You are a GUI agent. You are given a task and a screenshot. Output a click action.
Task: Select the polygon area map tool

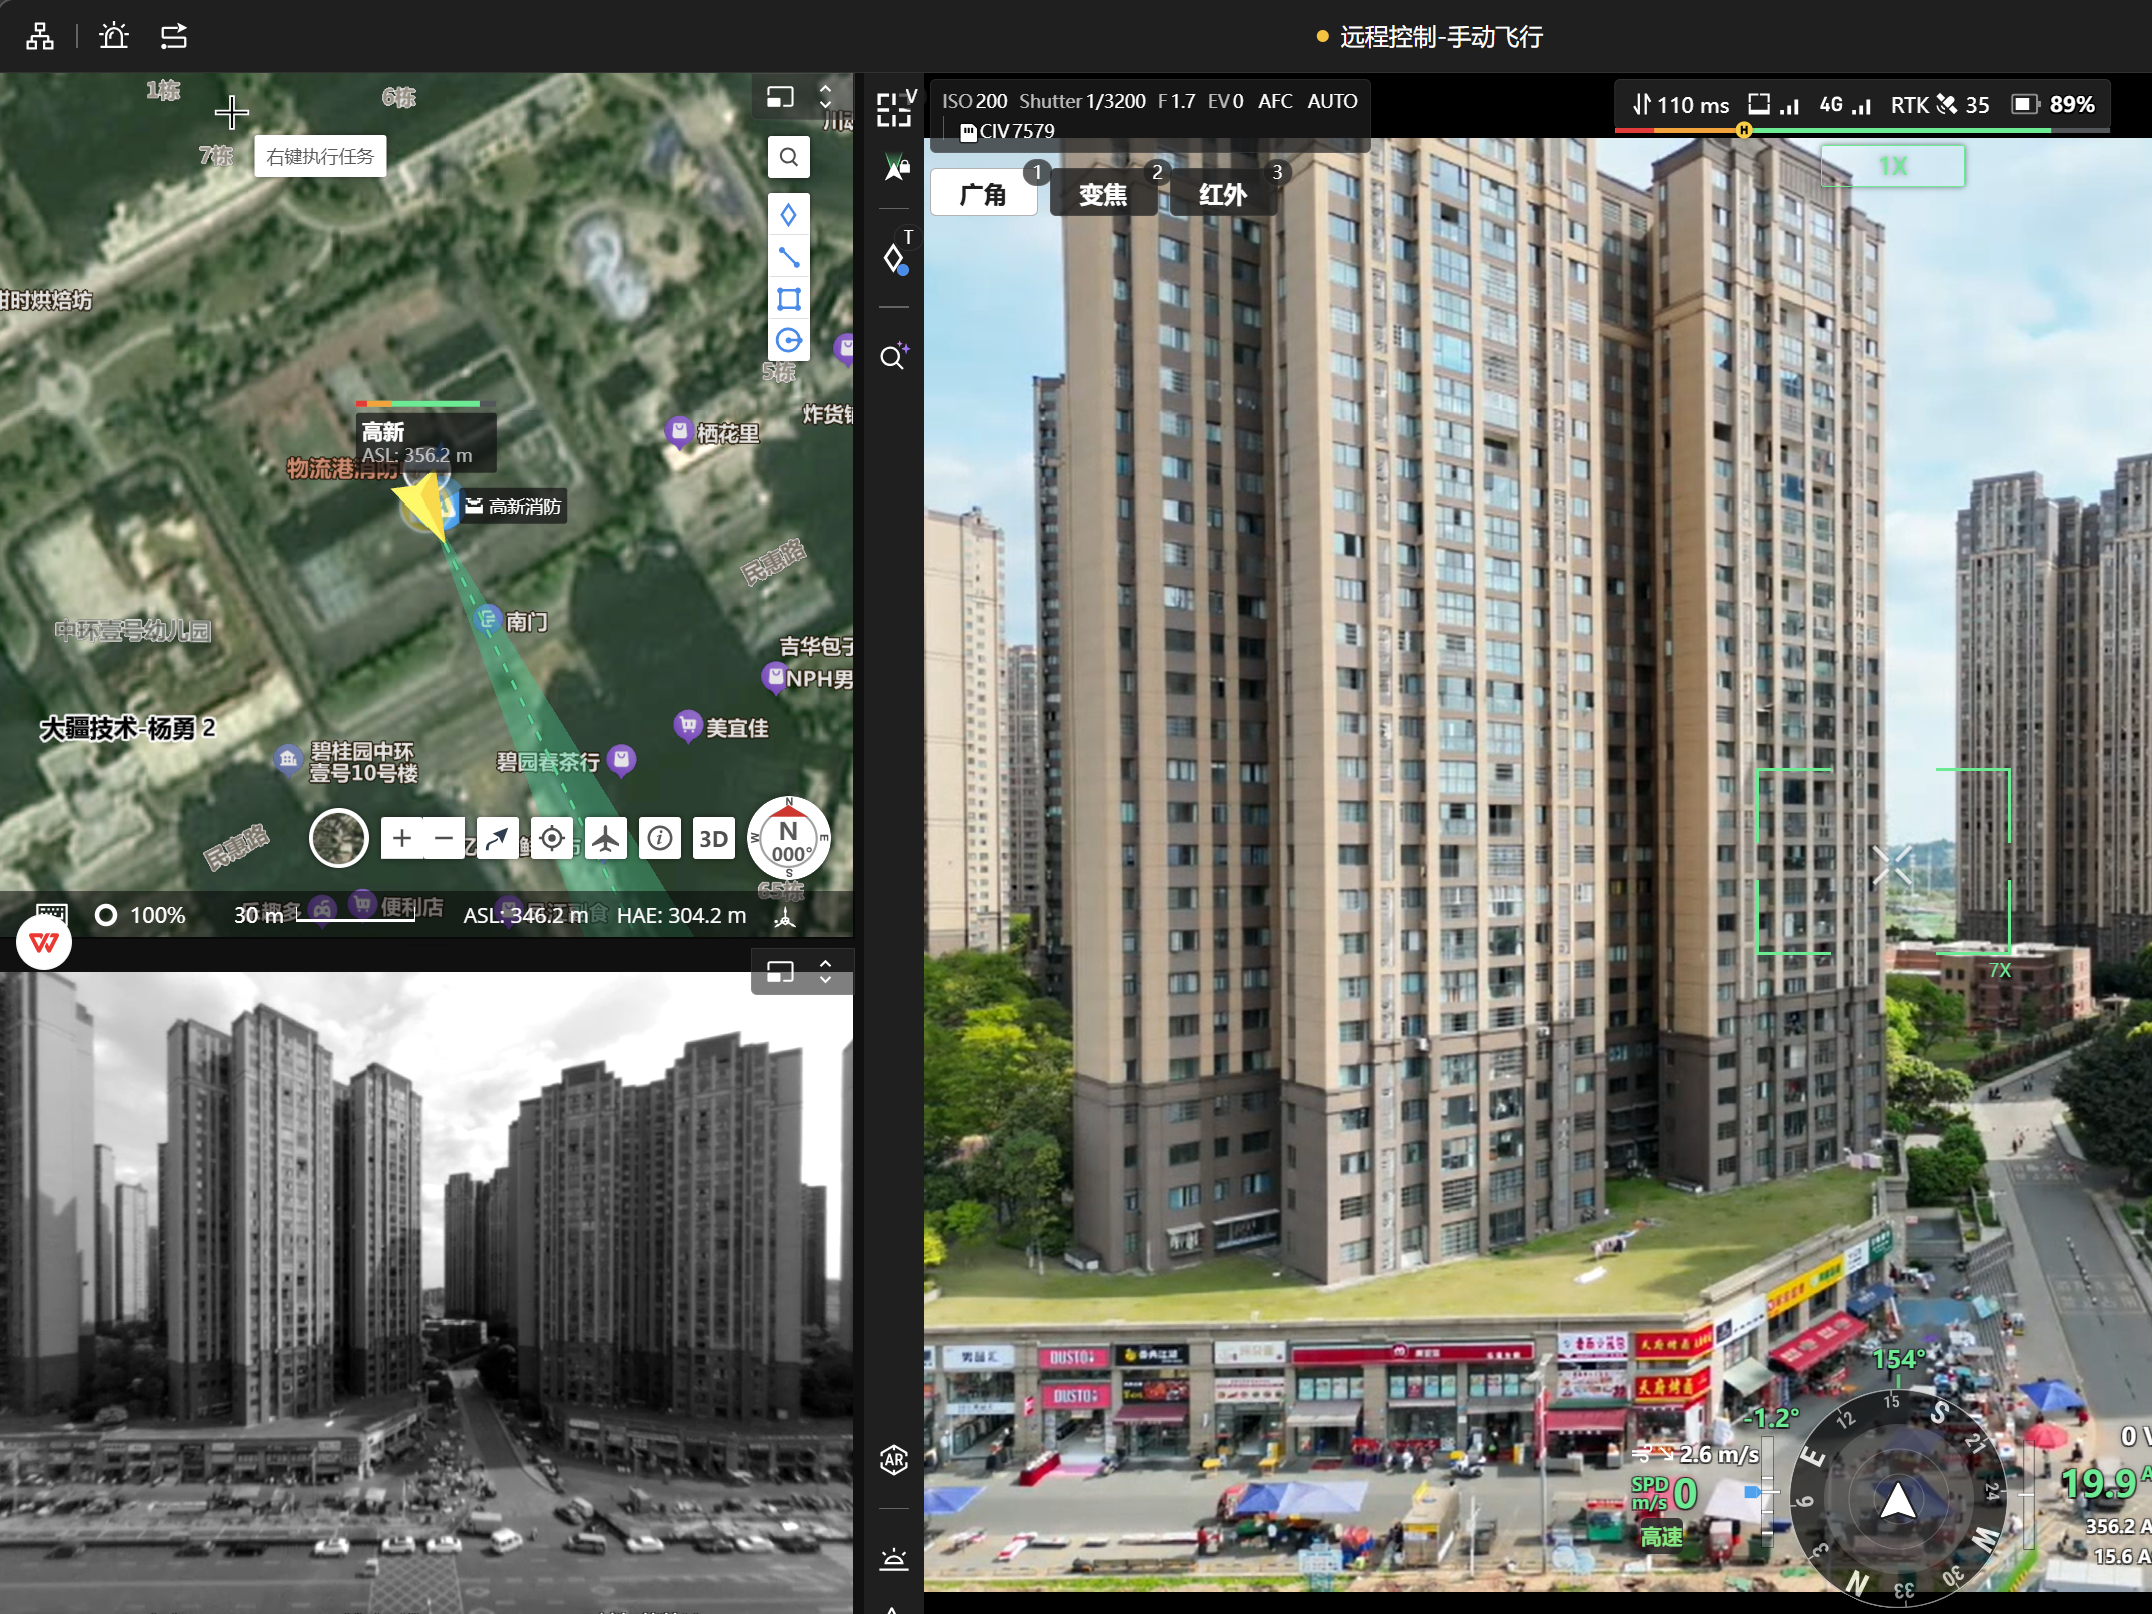pyautogui.click(x=789, y=299)
